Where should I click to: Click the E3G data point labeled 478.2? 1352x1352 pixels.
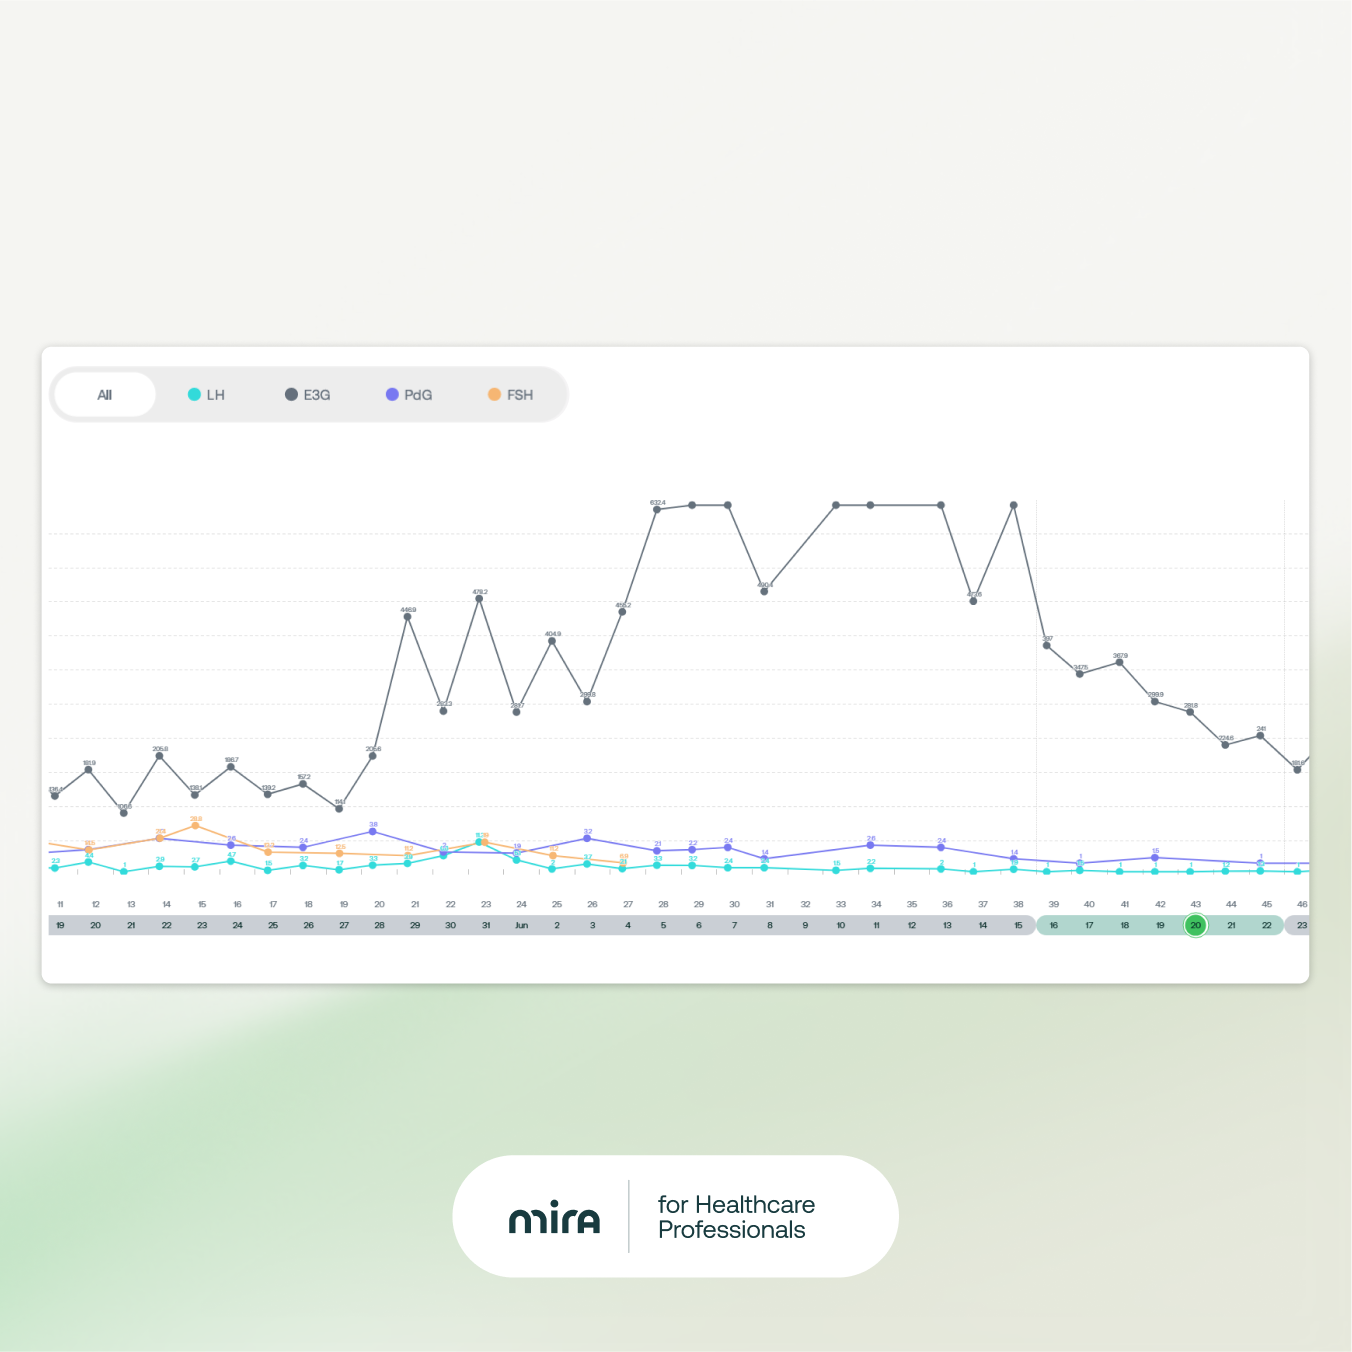[480, 599]
